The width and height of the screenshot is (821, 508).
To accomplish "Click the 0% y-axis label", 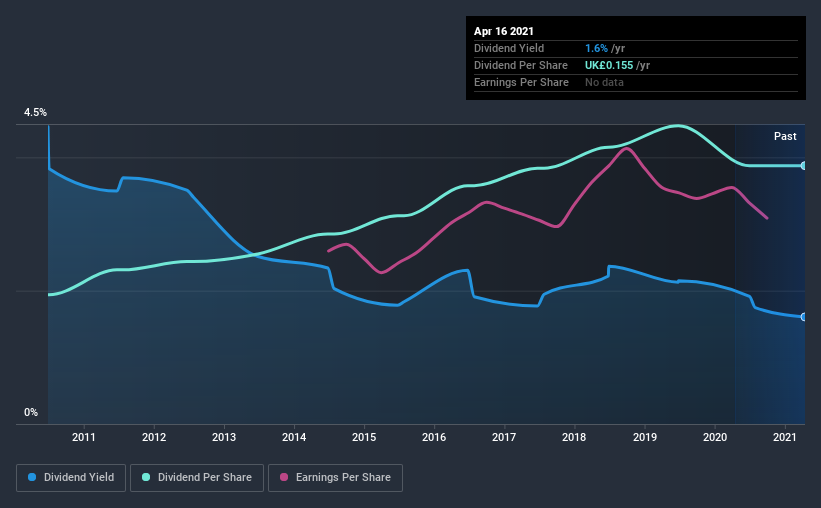I will 31,413.
